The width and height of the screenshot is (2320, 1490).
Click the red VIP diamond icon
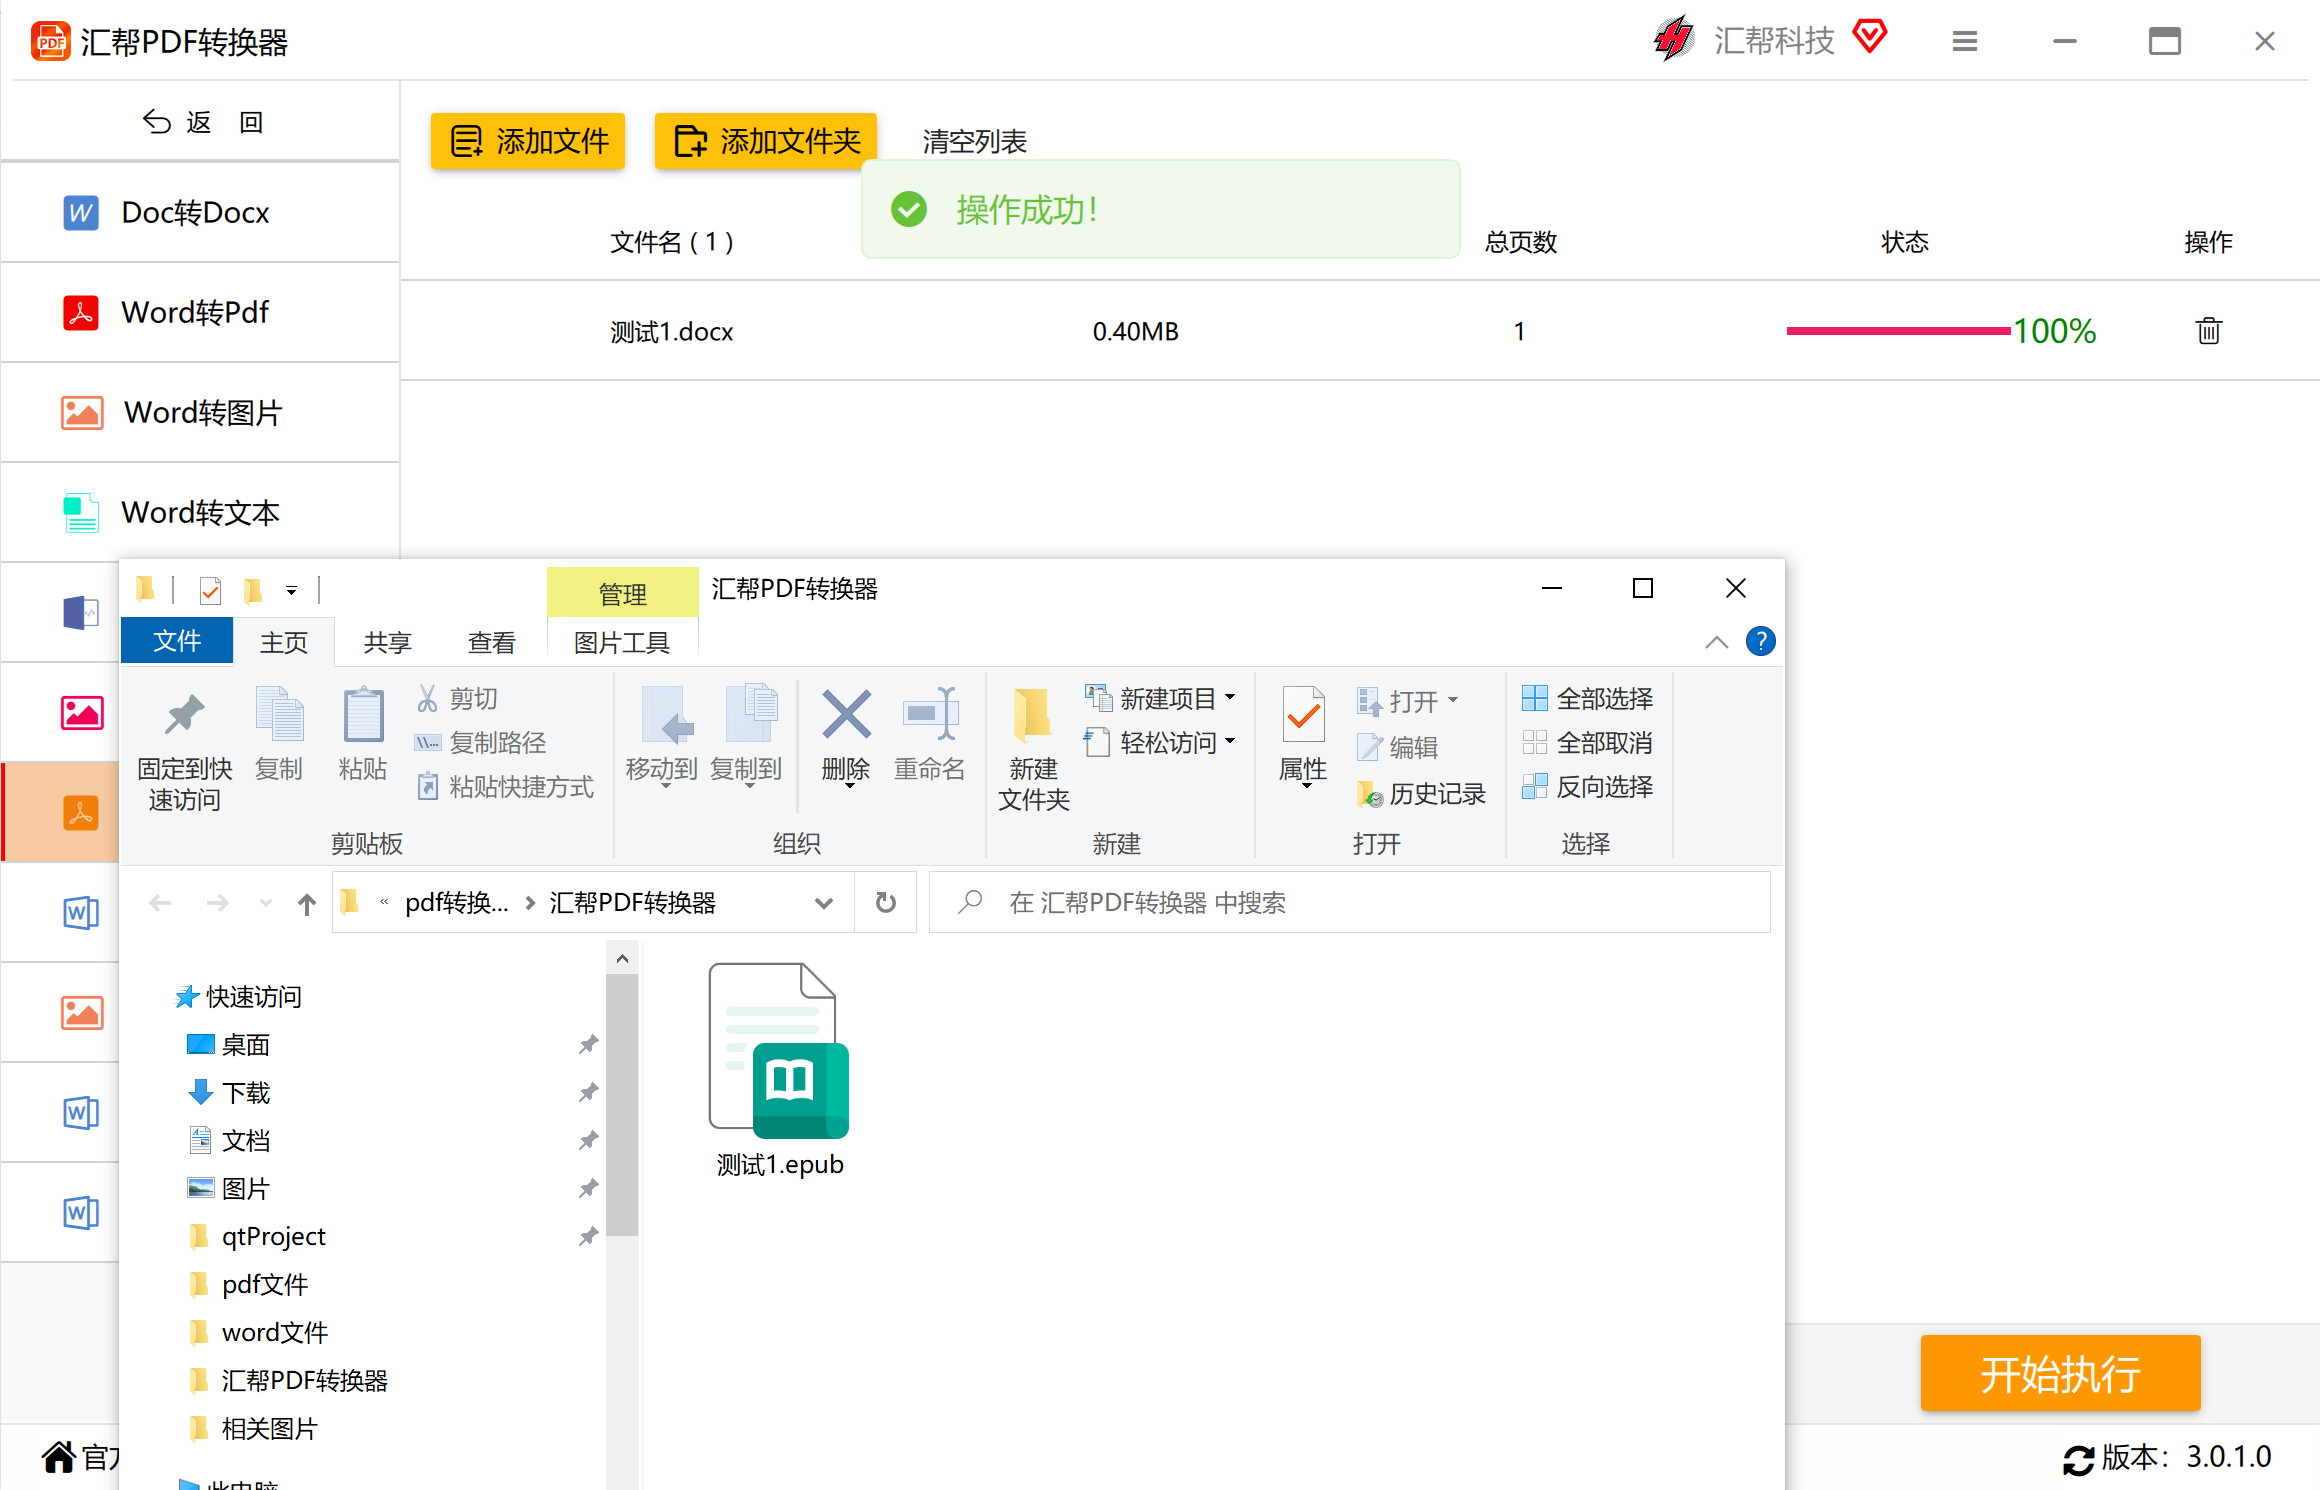pos(1869,37)
